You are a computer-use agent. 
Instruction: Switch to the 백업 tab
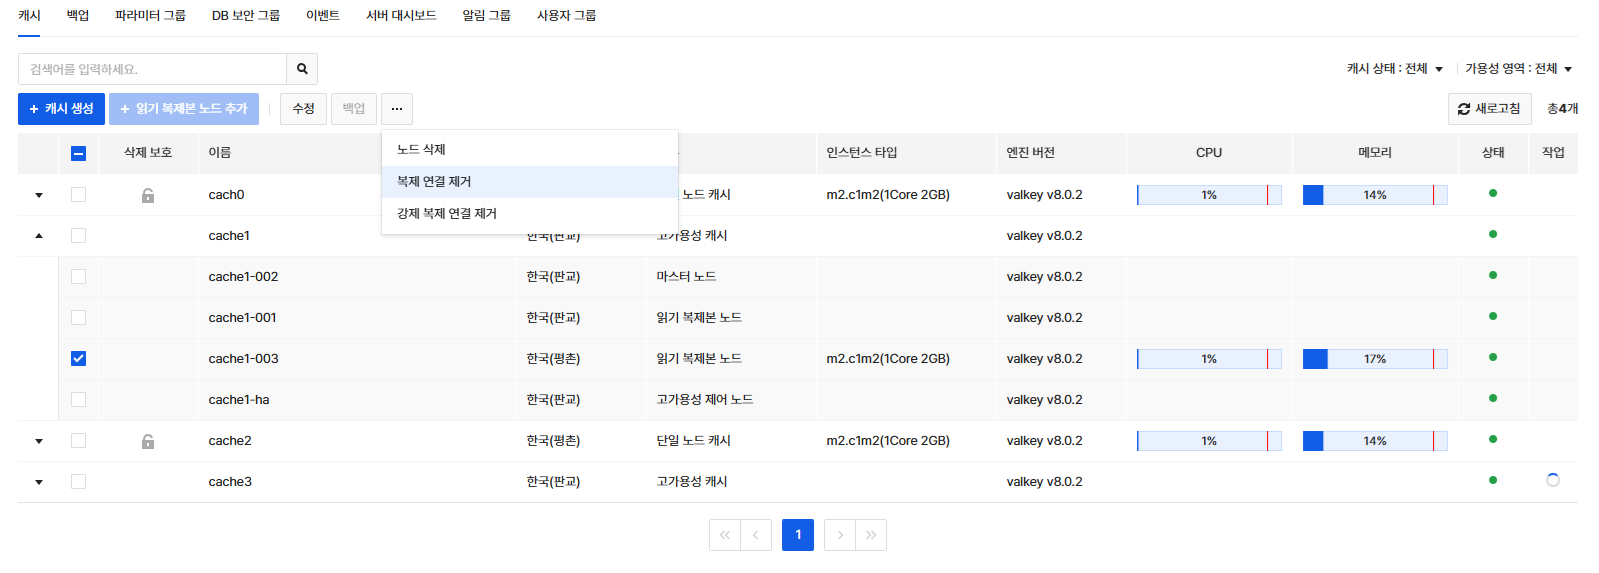(78, 16)
